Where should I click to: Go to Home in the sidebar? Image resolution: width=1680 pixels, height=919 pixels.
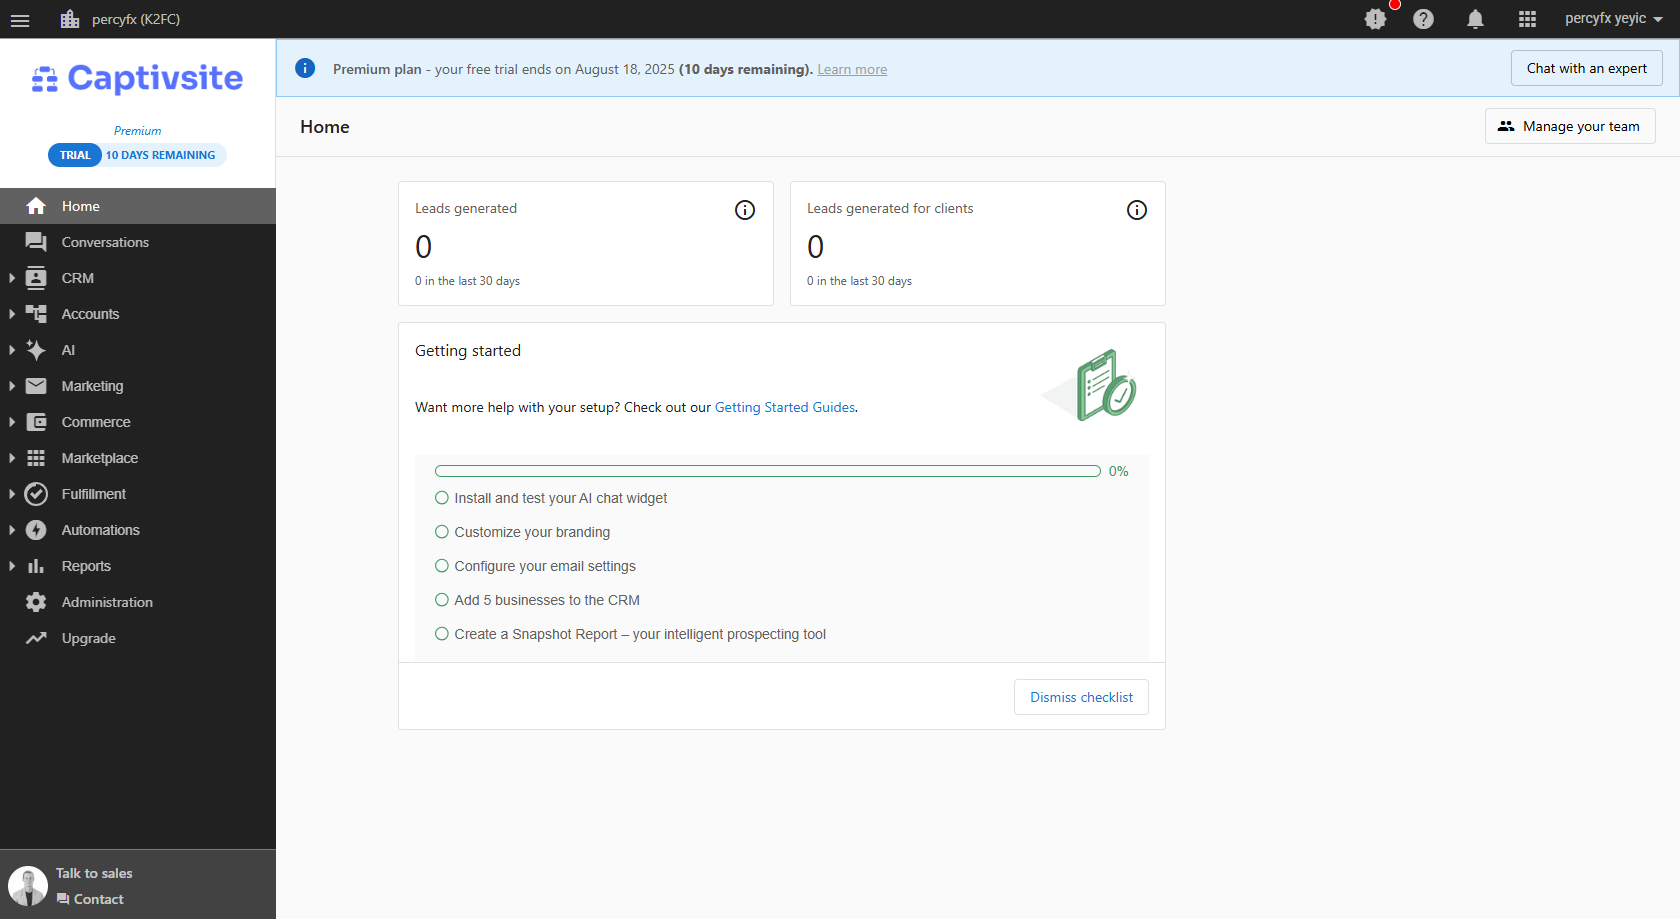(x=138, y=206)
